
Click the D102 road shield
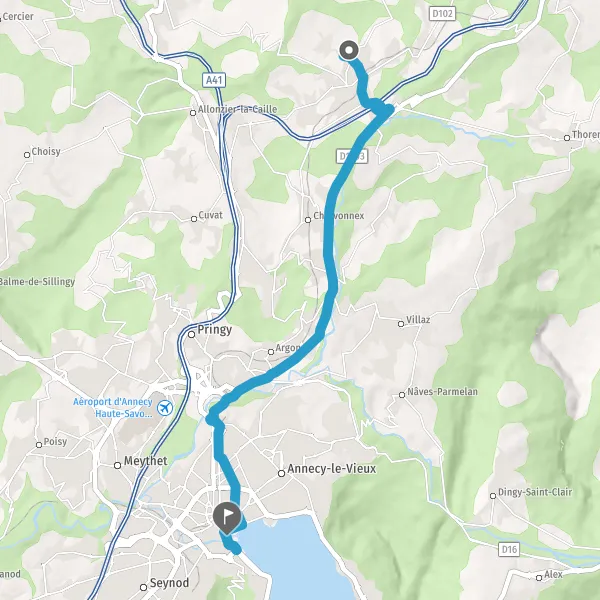[442, 14]
